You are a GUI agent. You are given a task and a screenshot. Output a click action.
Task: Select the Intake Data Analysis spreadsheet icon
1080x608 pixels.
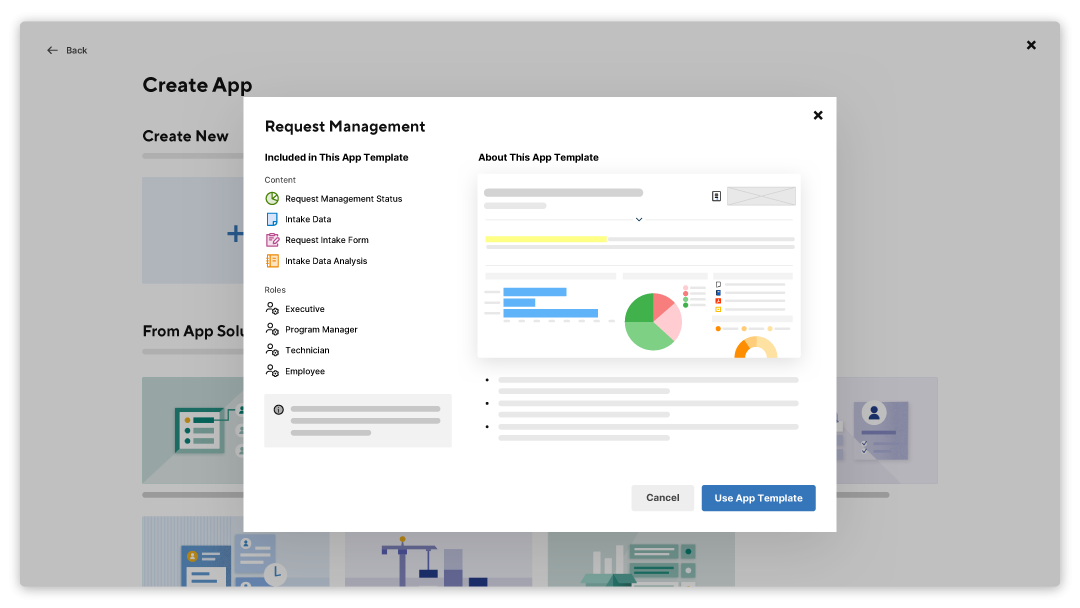271,261
